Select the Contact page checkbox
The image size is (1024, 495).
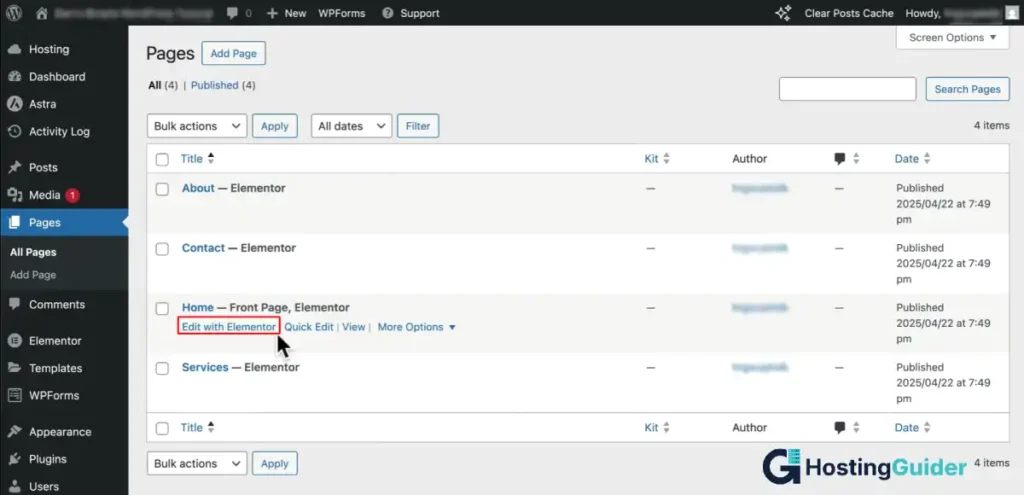pyautogui.click(x=162, y=249)
